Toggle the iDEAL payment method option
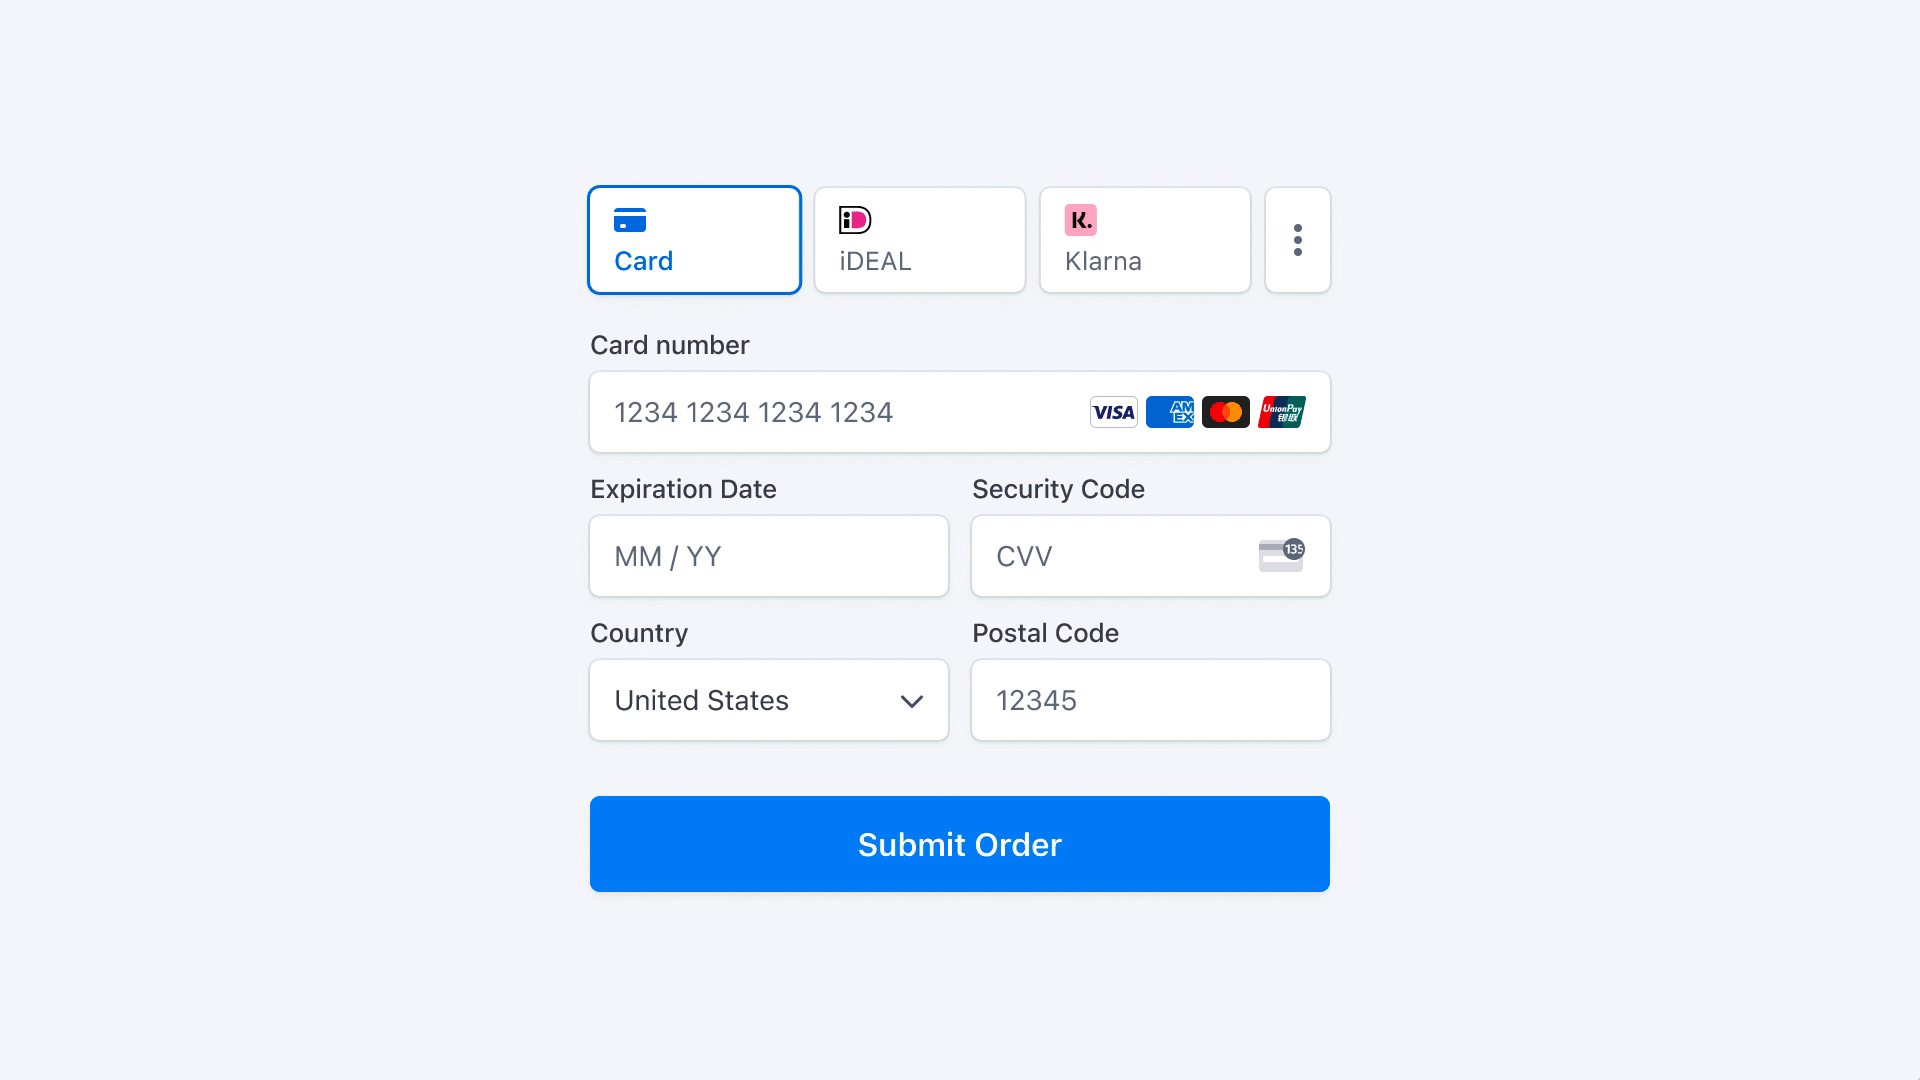Image resolution: width=1920 pixels, height=1080 pixels. tap(920, 240)
